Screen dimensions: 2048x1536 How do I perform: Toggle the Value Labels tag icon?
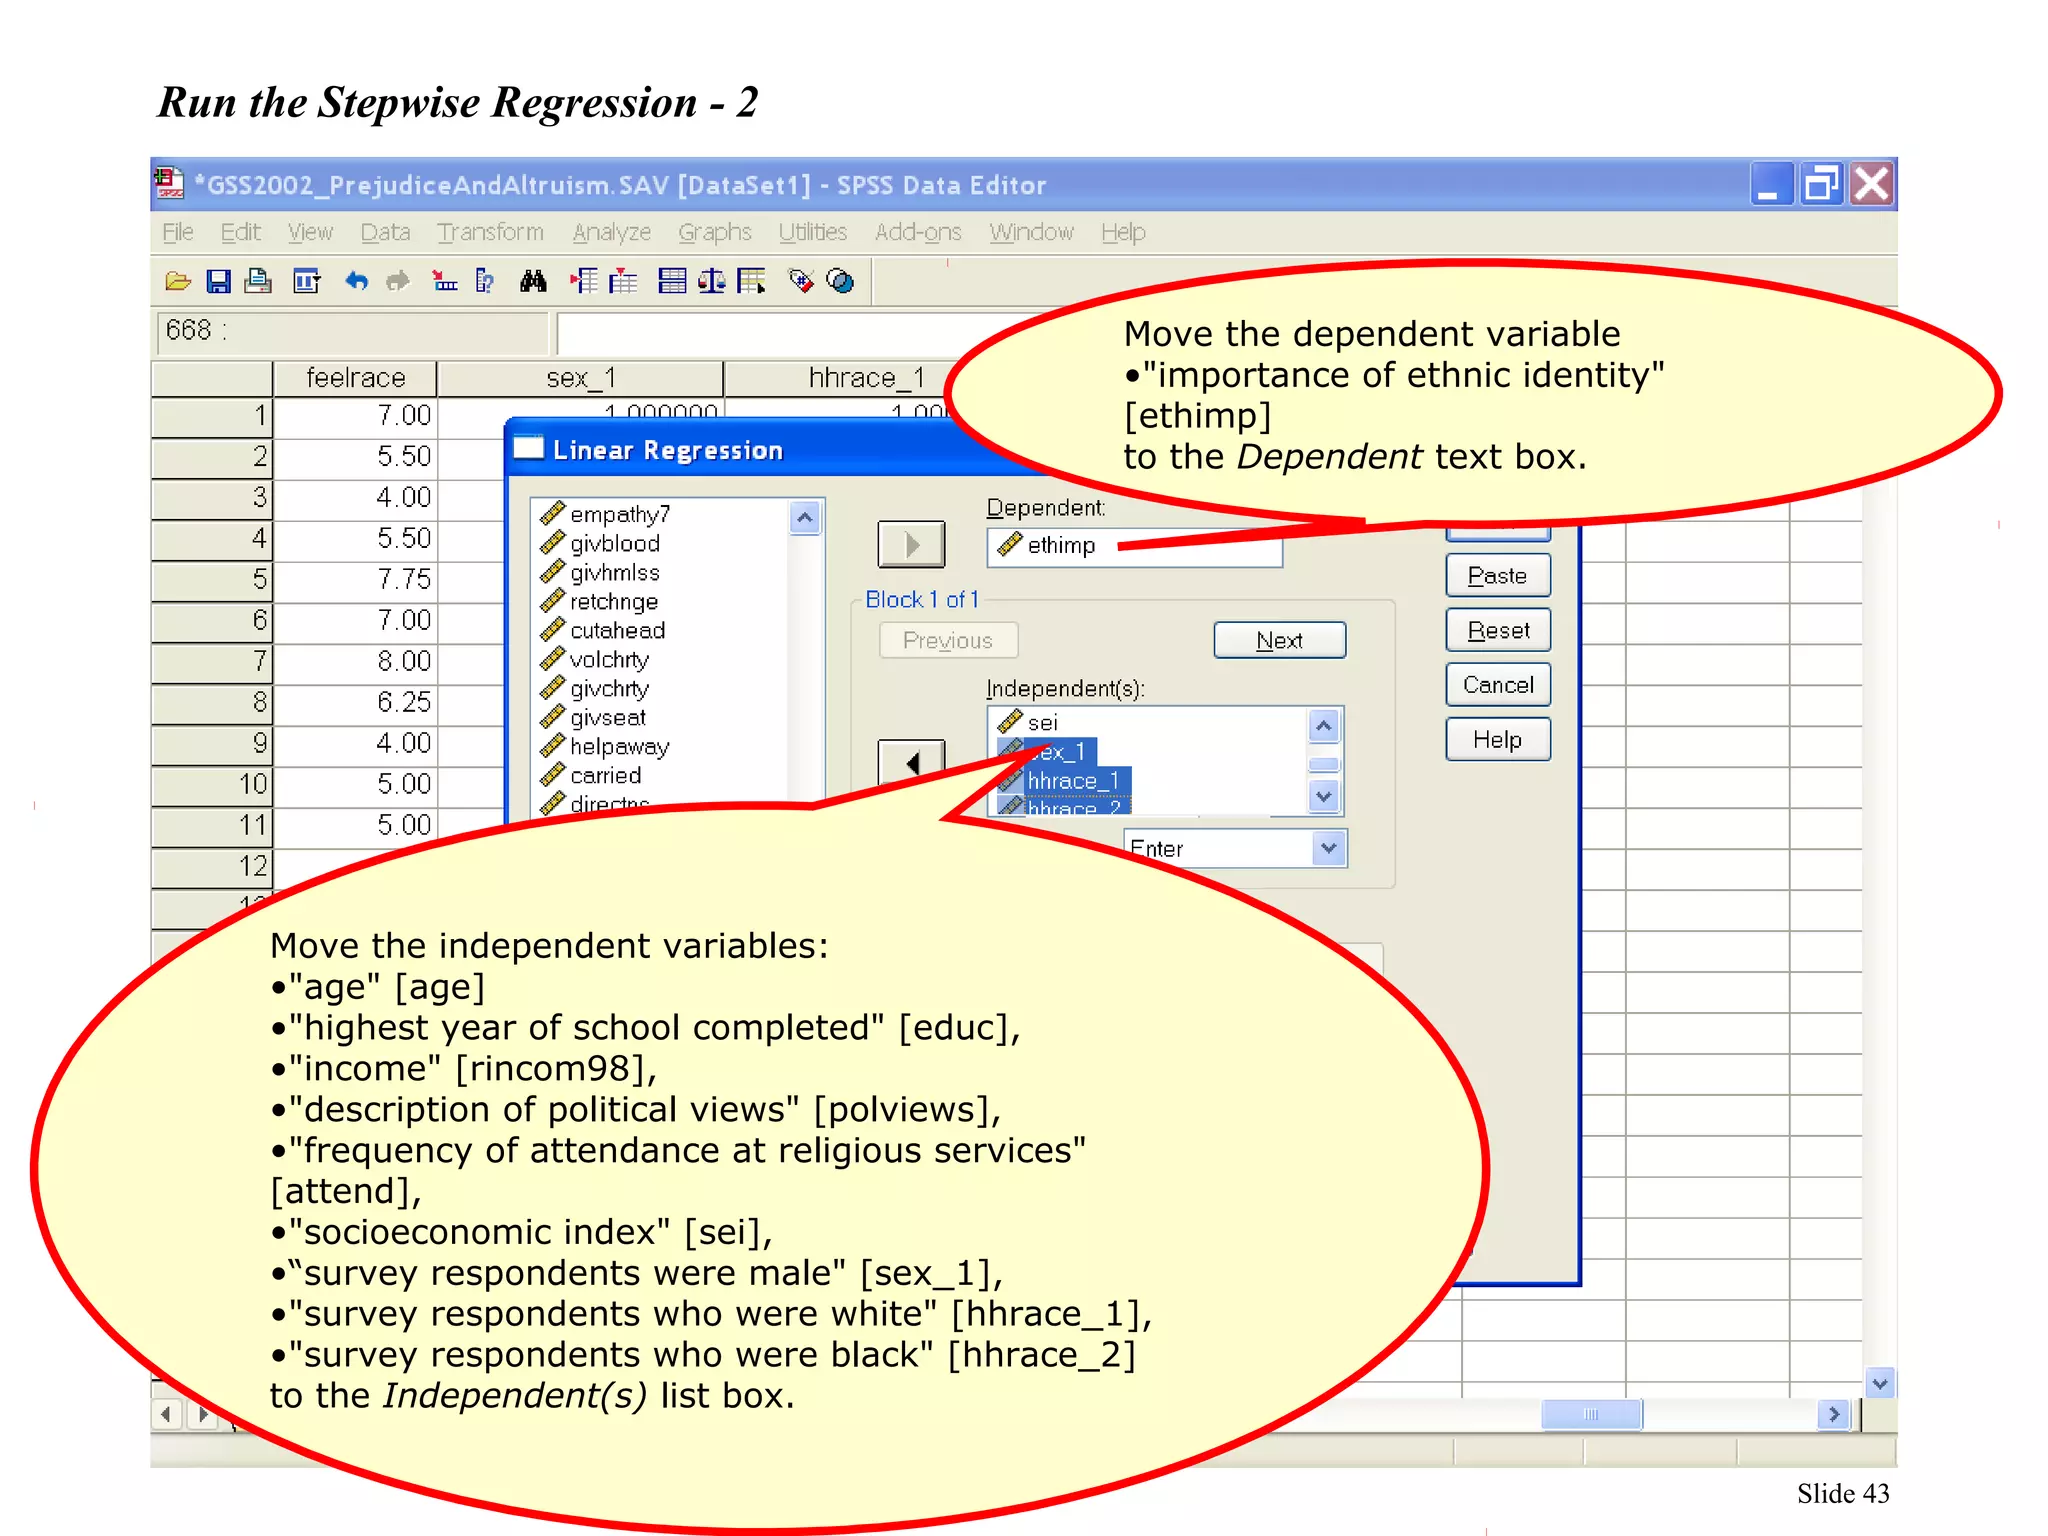pos(801,282)
